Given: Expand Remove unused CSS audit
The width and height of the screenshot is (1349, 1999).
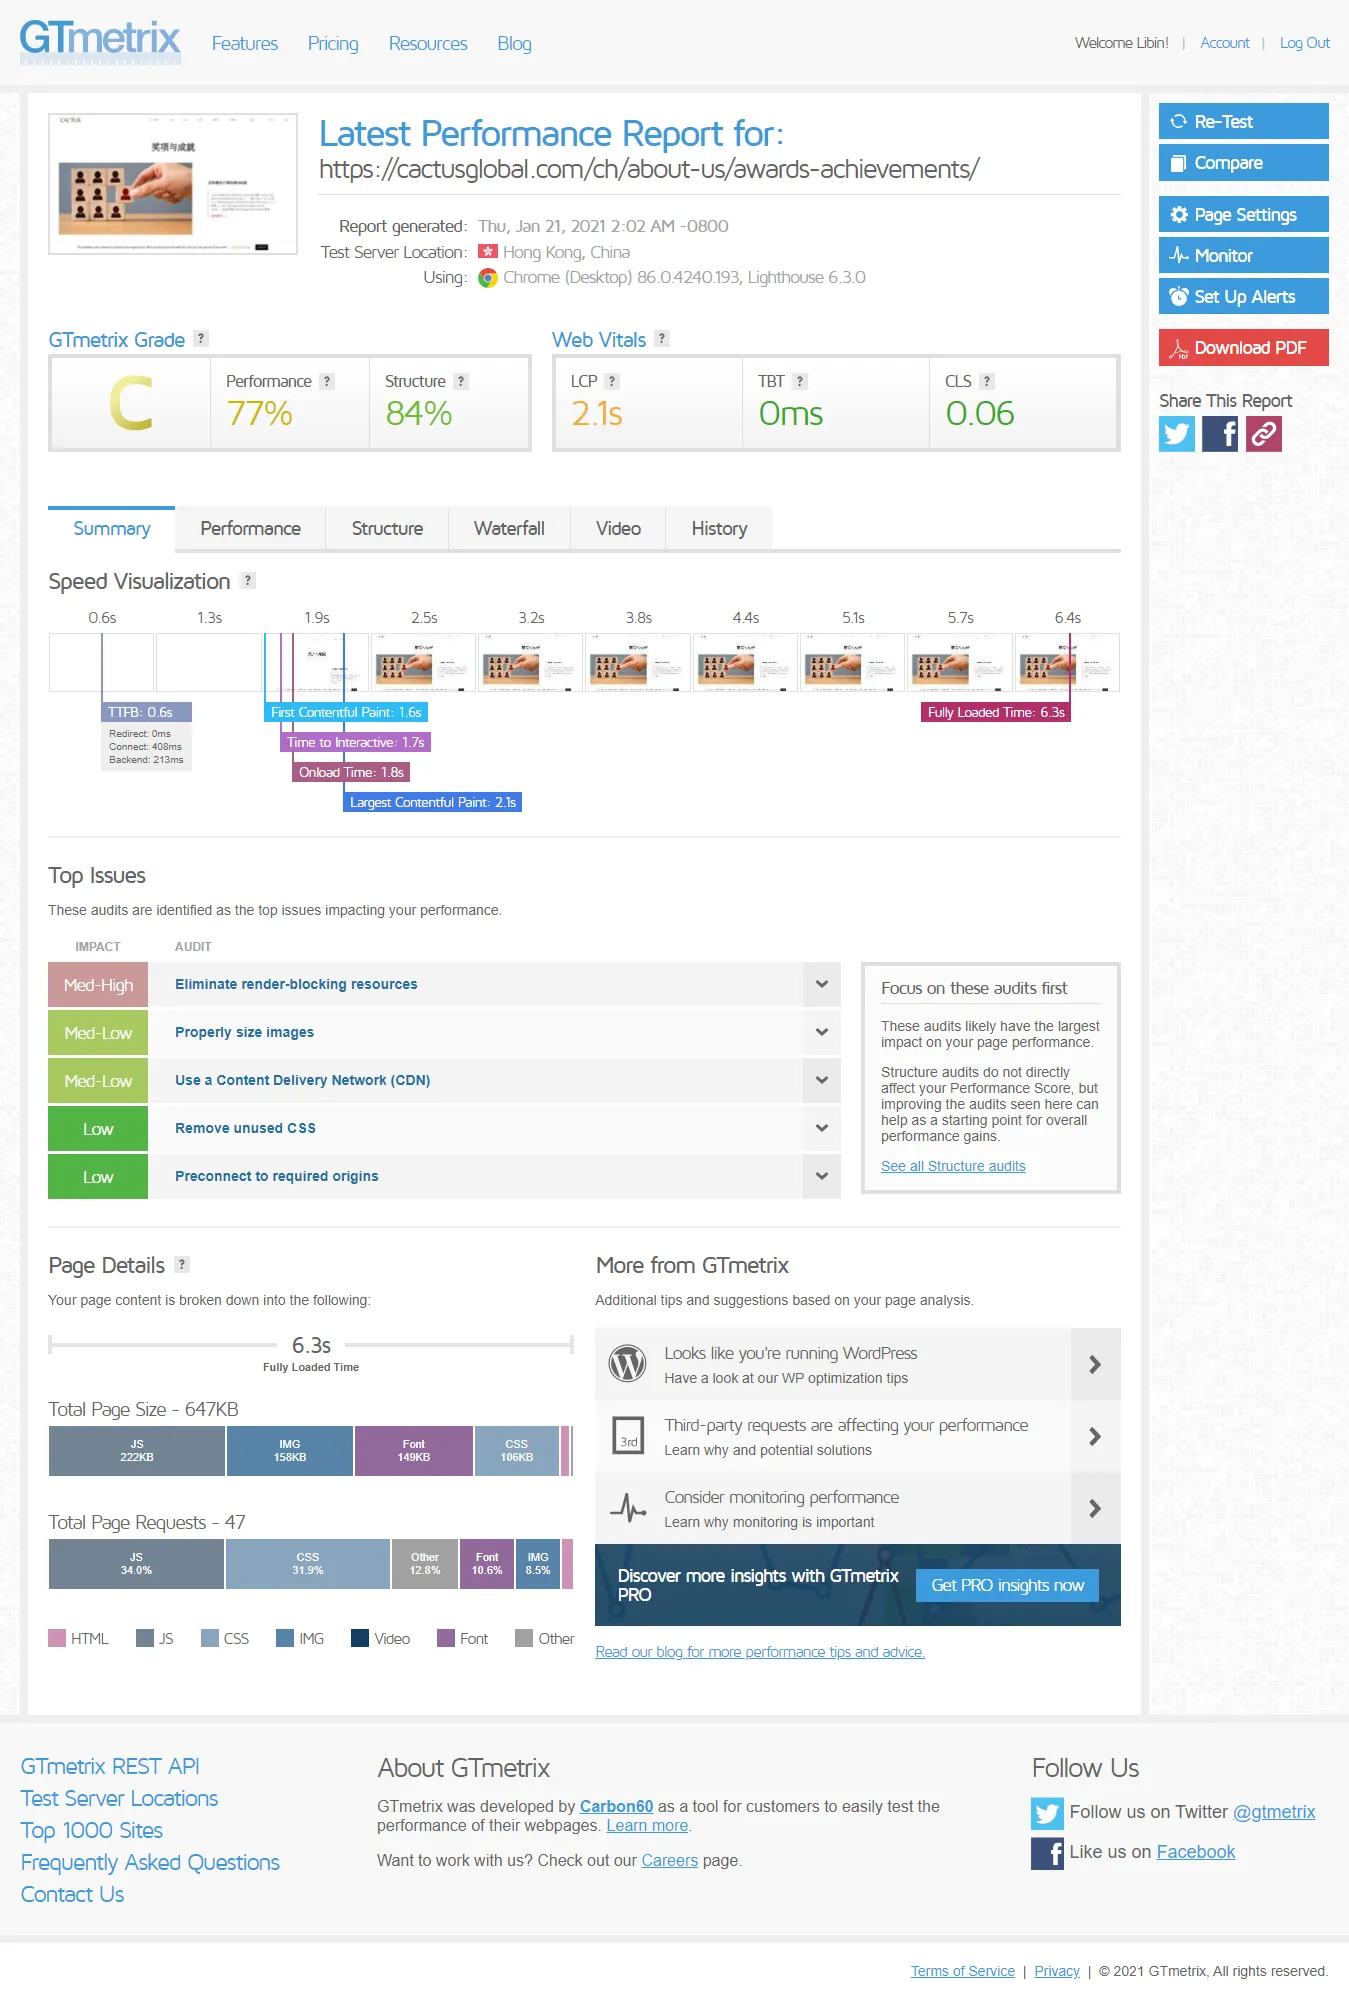Looking at the screenshot, I should coord(821,1129).
